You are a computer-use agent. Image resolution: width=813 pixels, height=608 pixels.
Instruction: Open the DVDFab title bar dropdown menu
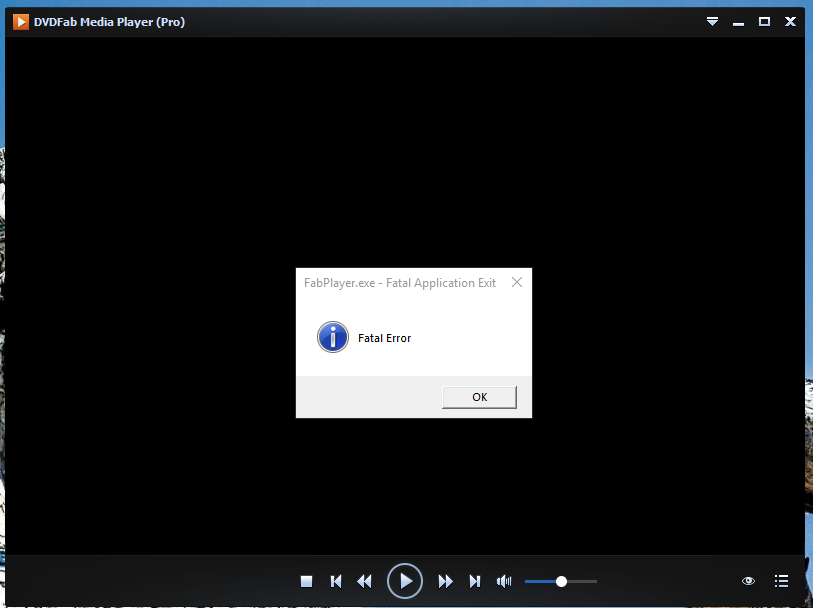tap(712, 21)
